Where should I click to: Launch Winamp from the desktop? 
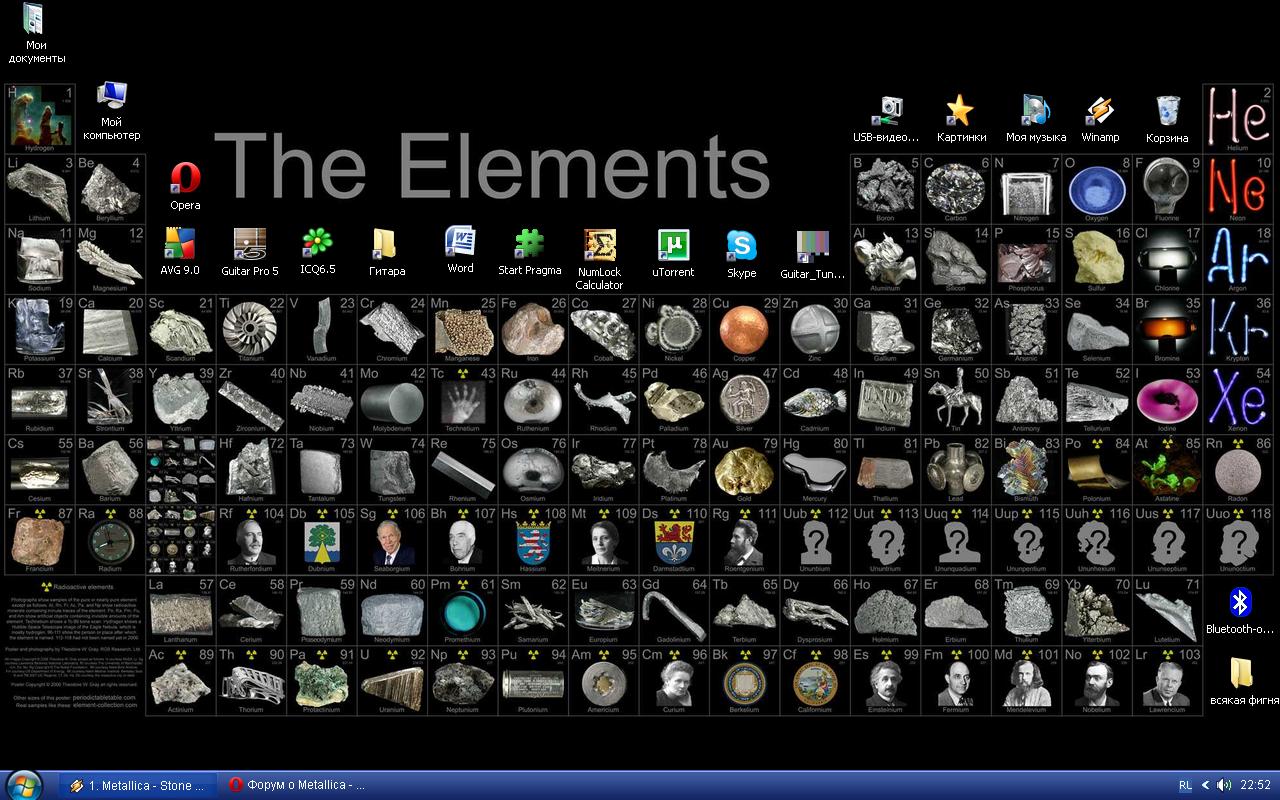pos(1100,111)
